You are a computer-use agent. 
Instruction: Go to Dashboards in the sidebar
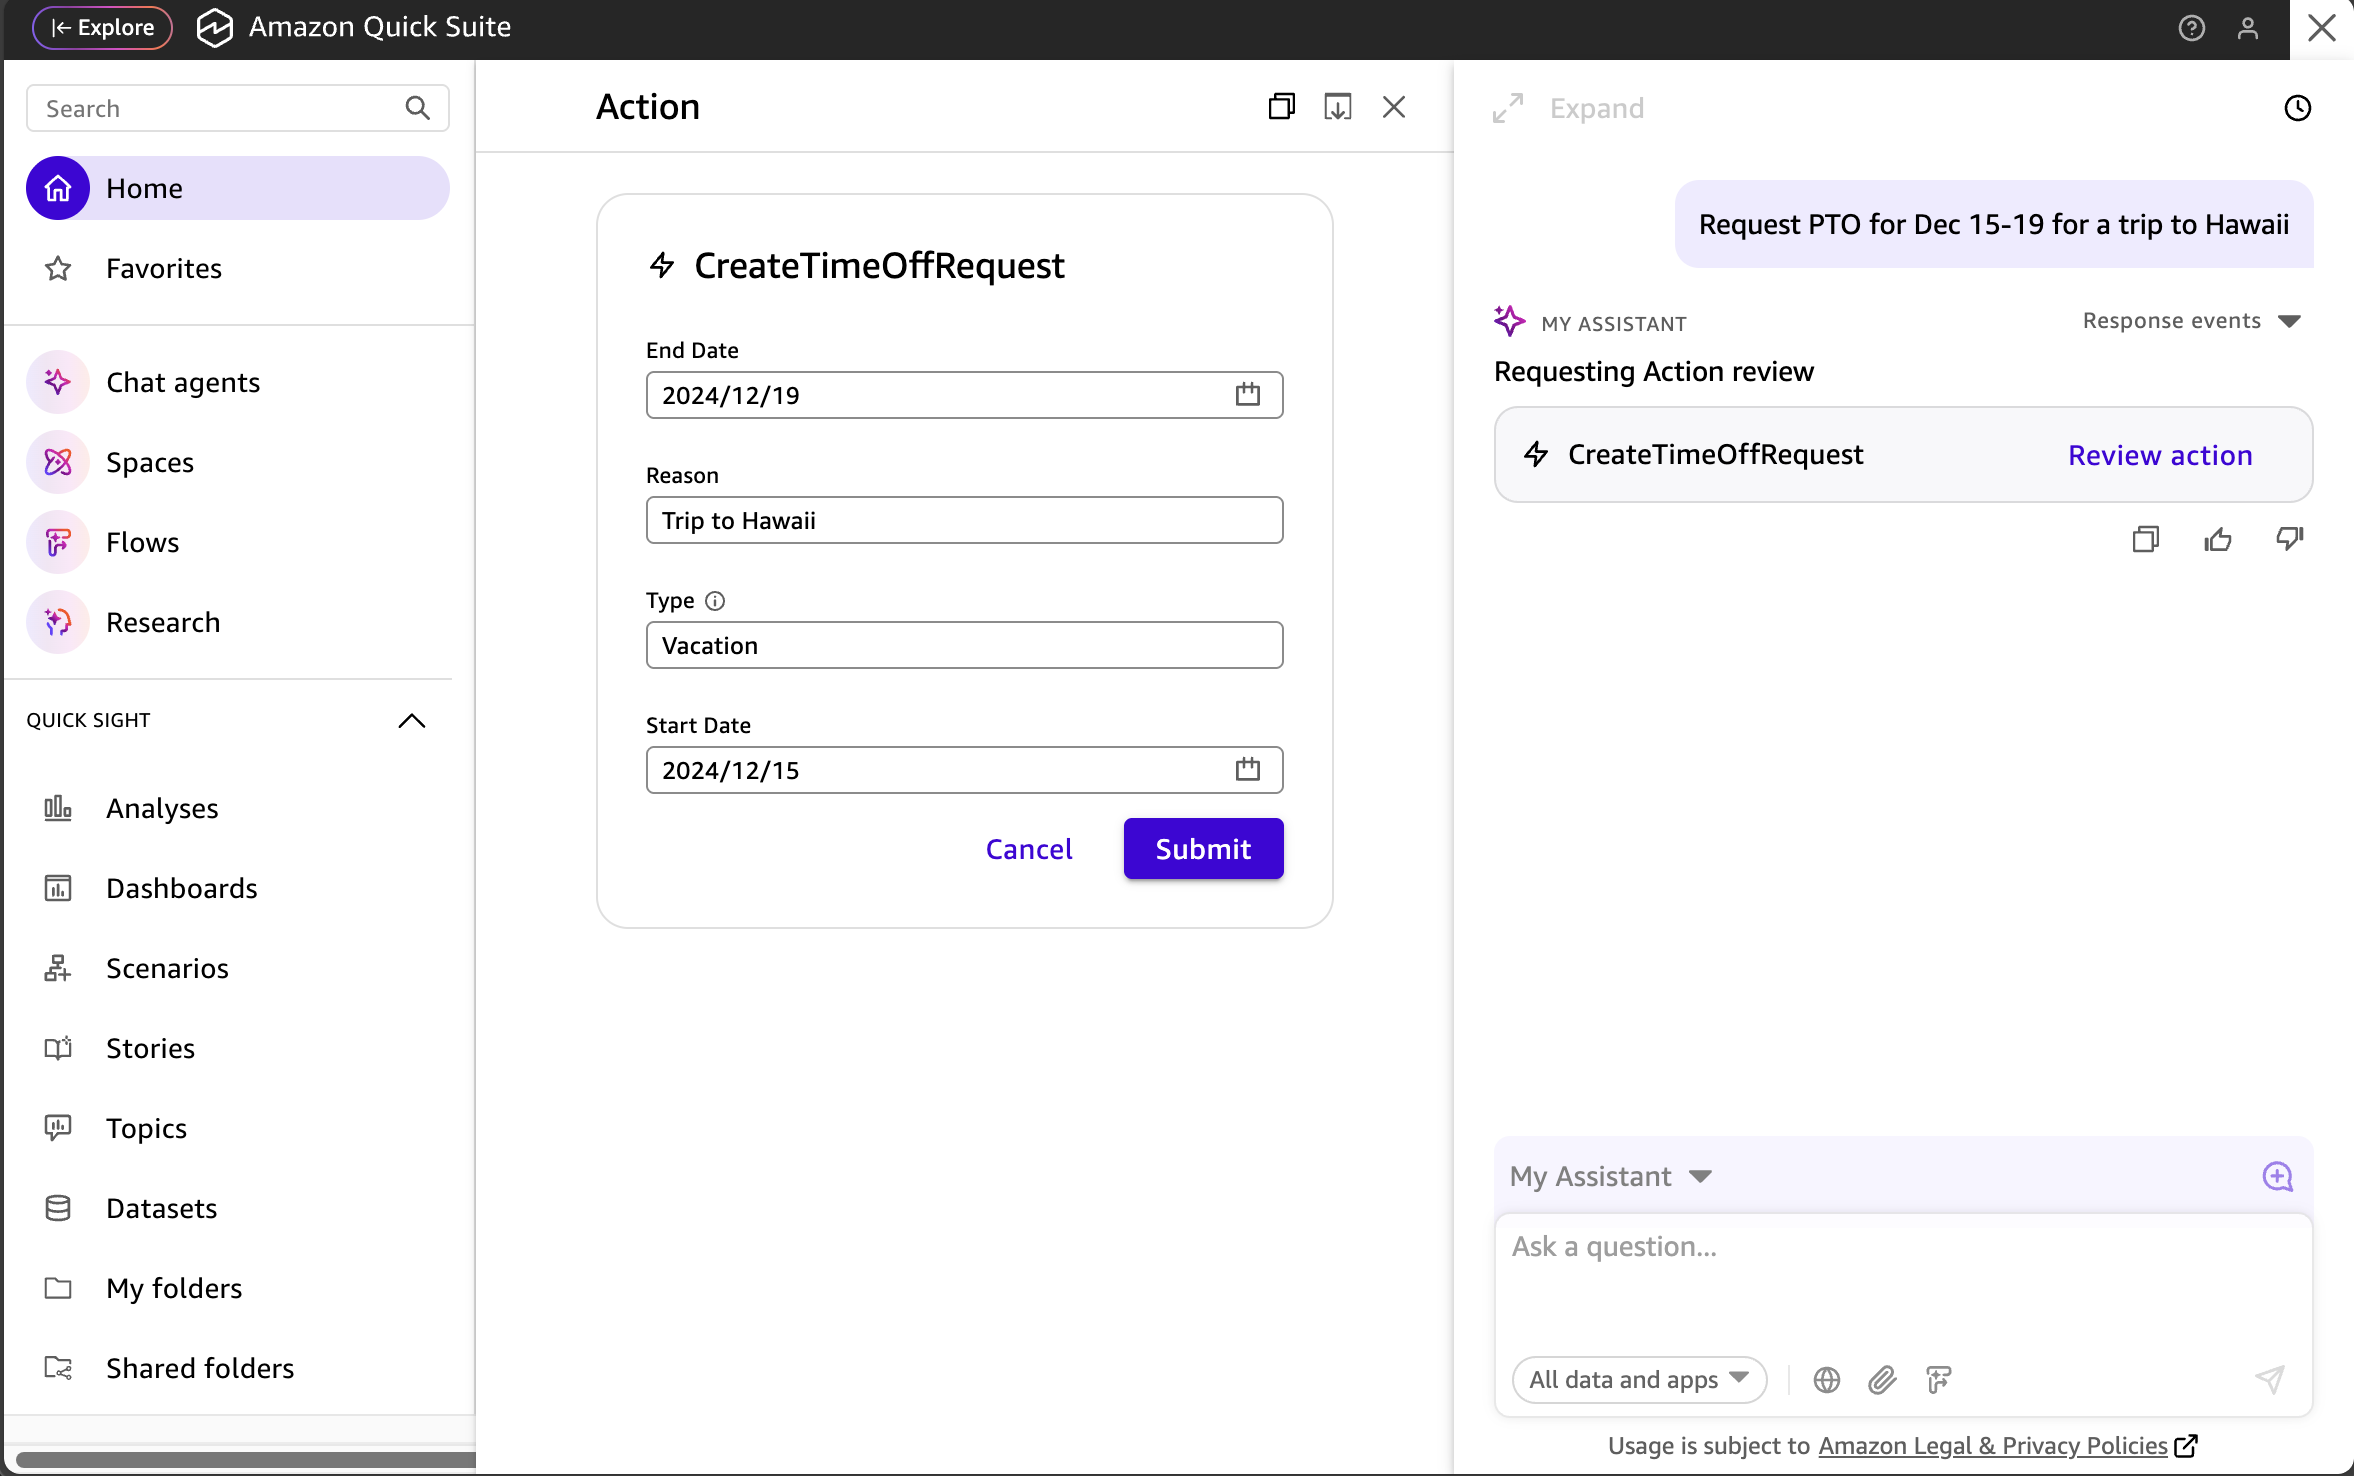click(182, 888)
